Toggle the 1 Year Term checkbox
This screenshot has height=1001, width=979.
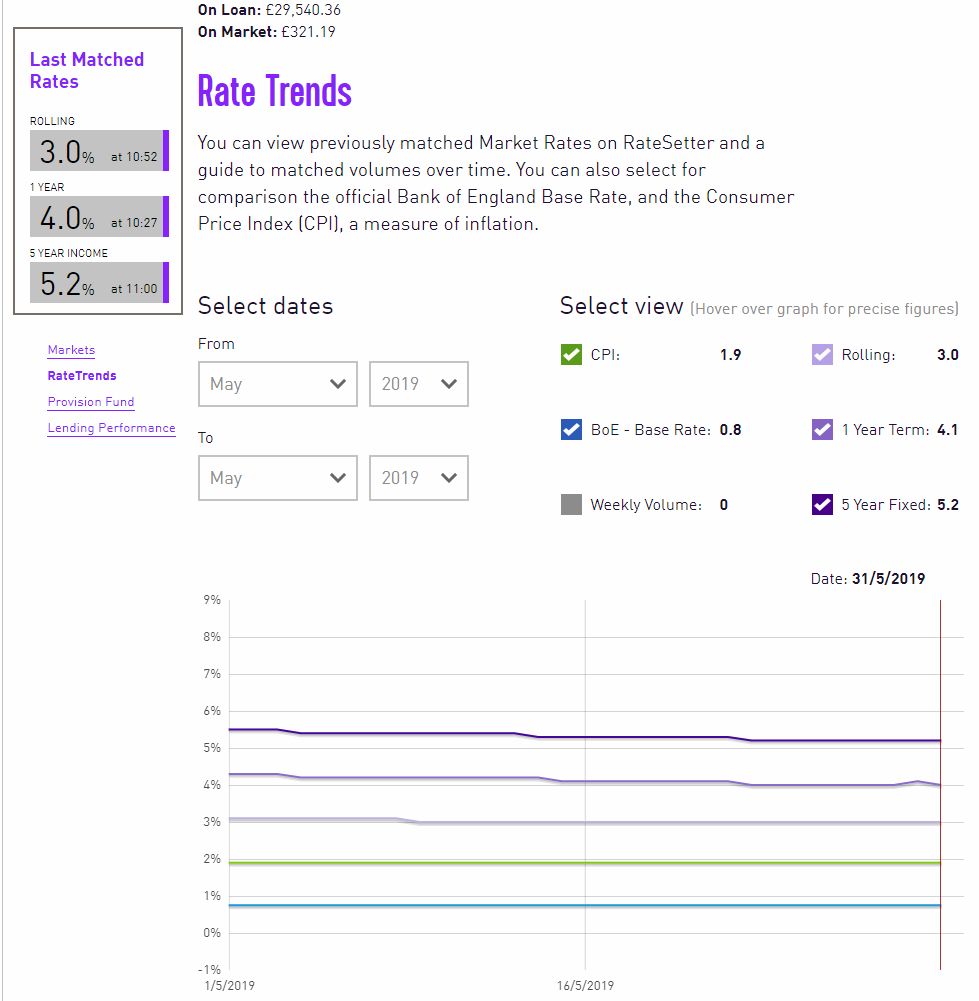coord(822,430)
